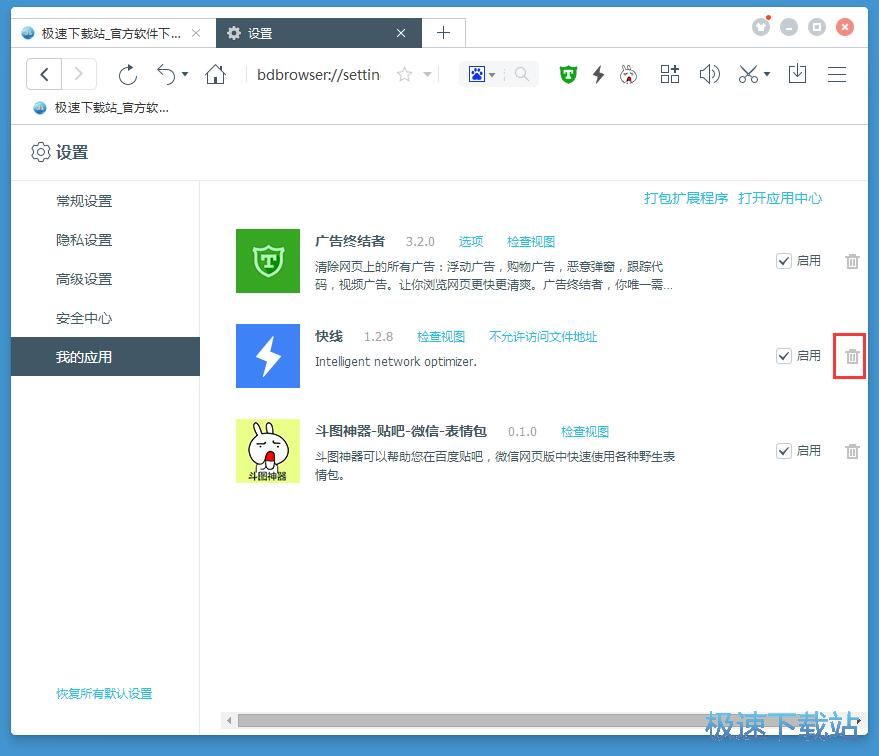Select 高级设置 in the sidebar
The width and height of the screenshot is (879, 756).
click(x=84, y=279)
